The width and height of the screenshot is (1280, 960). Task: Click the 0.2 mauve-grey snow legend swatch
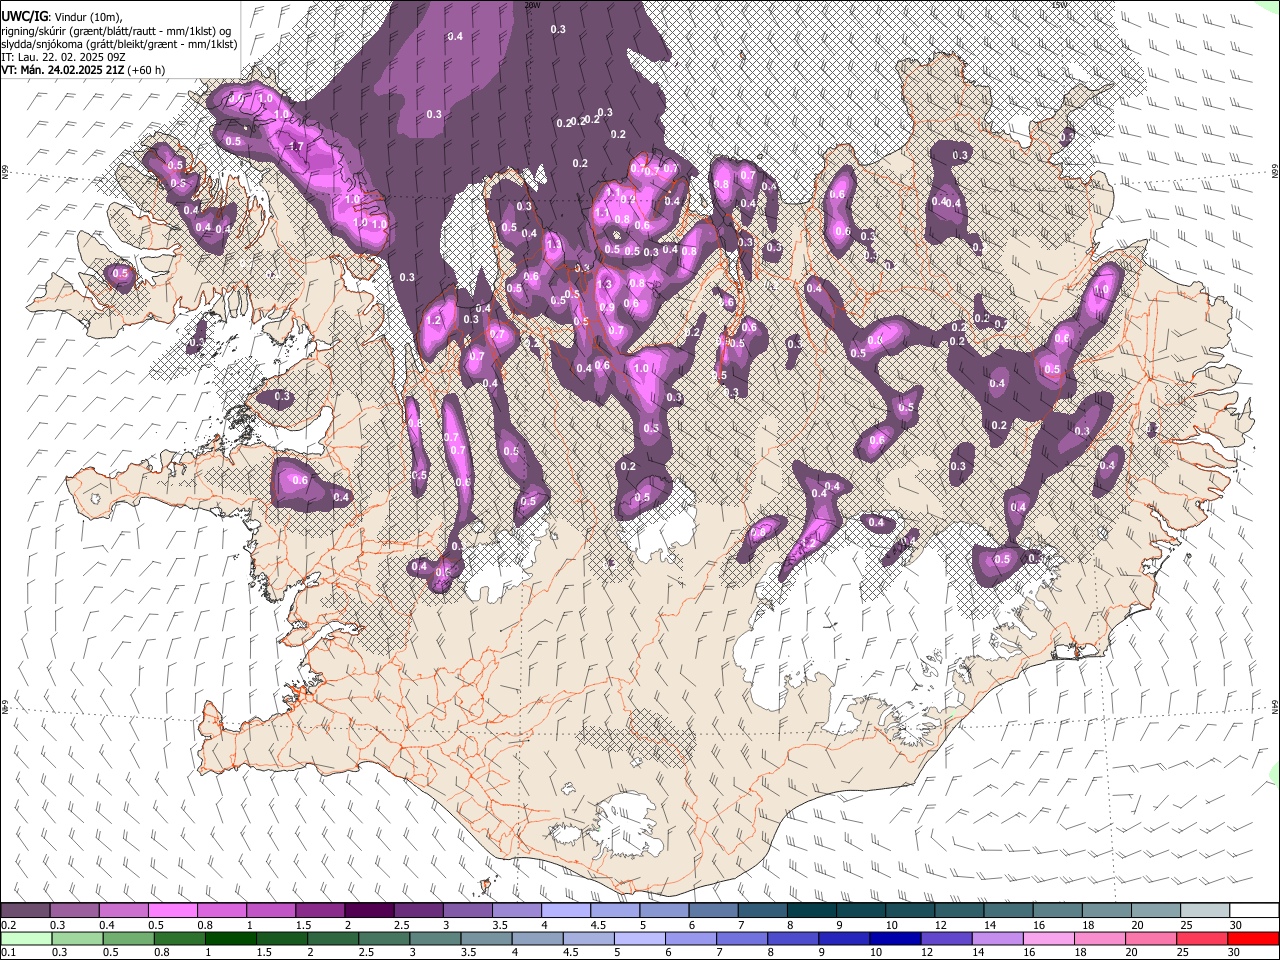[x=26, y=910]
